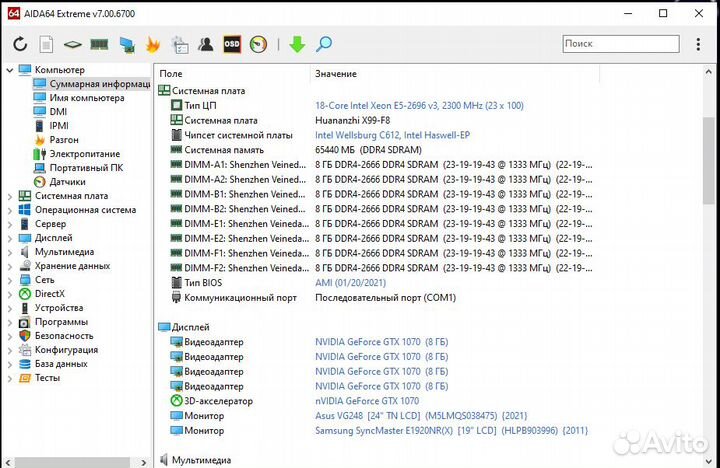Select Устройства in the tree
The width and height of the screenshot is (720, 468).
tap(59, 308)
